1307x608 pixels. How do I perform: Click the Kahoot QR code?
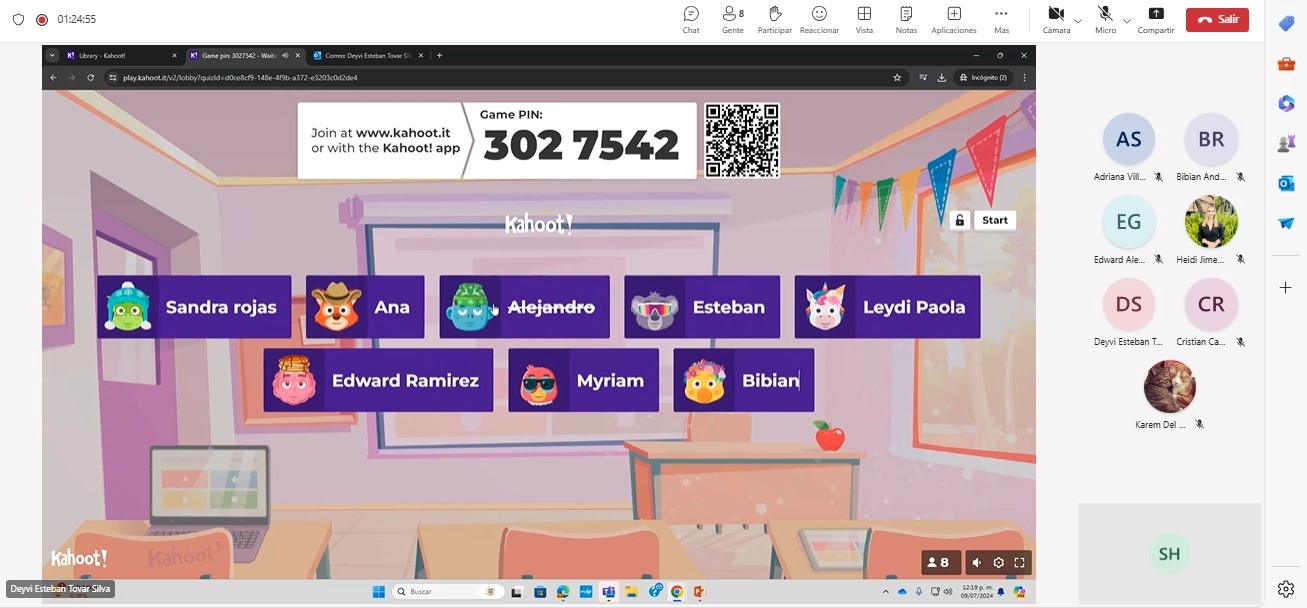click(x=741, y=140)
